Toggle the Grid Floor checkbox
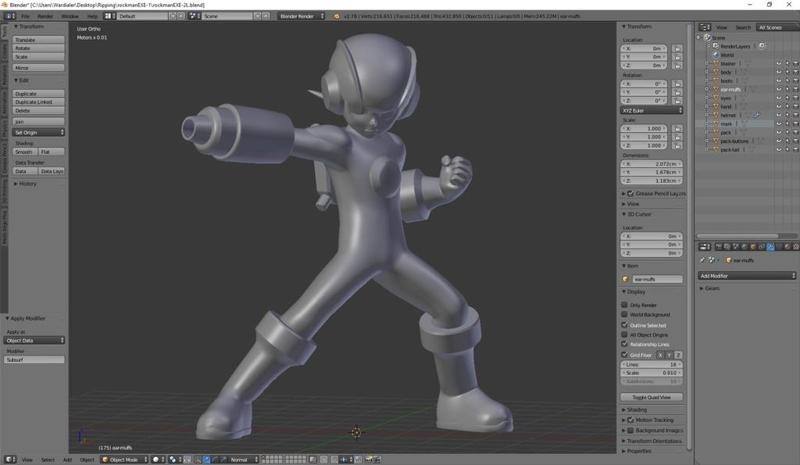800x465 pixels. pos(624,354)
